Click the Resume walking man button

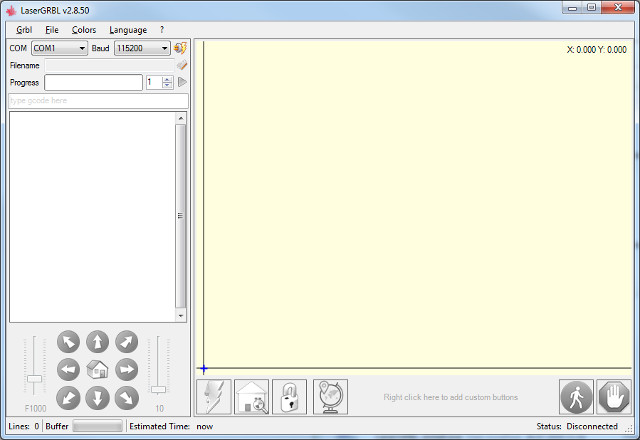point(576,397)
